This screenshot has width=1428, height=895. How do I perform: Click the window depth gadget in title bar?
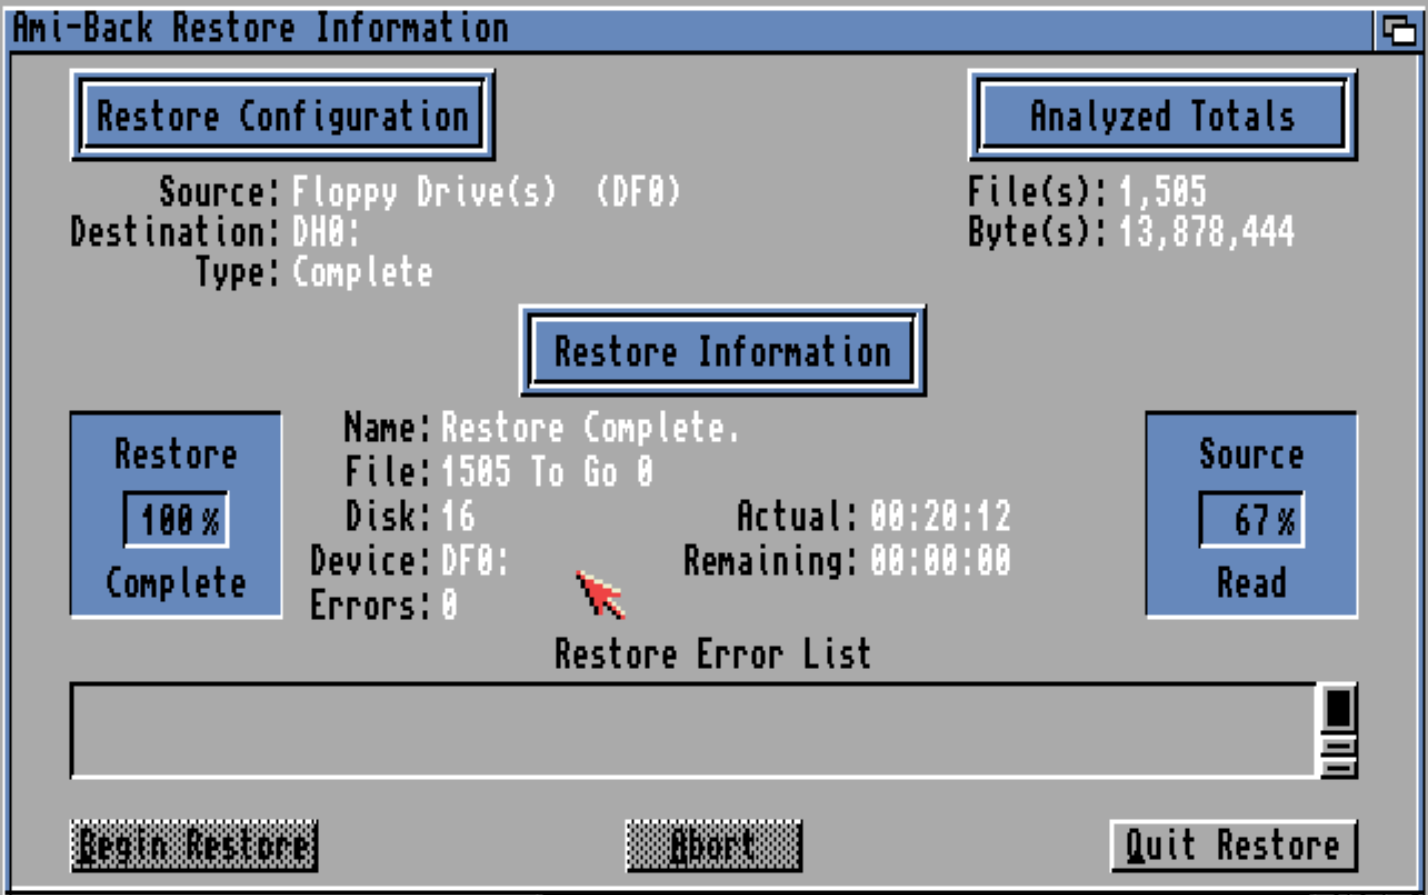pos(1397,30)
